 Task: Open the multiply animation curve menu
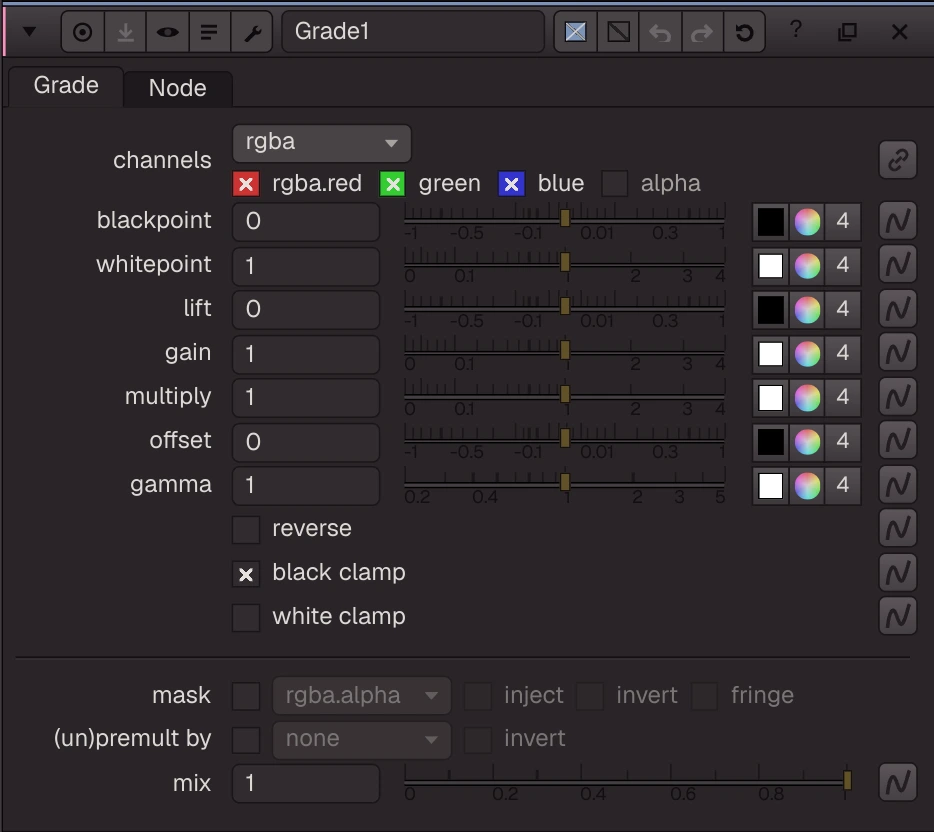898,397
